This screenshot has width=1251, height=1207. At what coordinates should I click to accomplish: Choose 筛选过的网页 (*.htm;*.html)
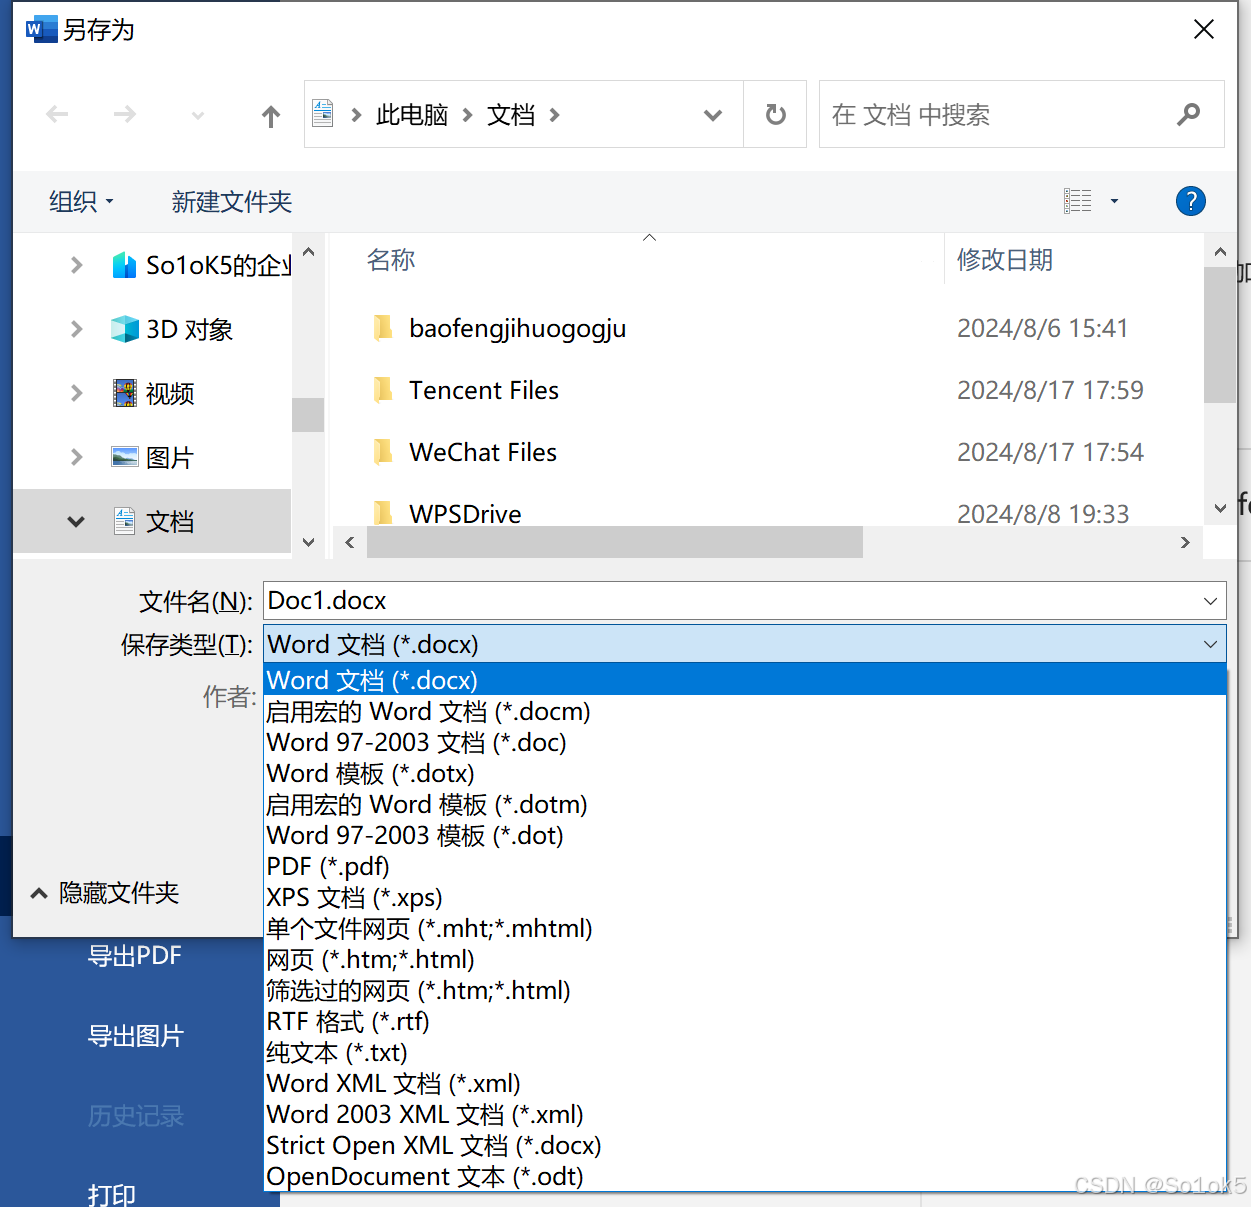[x=744, y=990]
